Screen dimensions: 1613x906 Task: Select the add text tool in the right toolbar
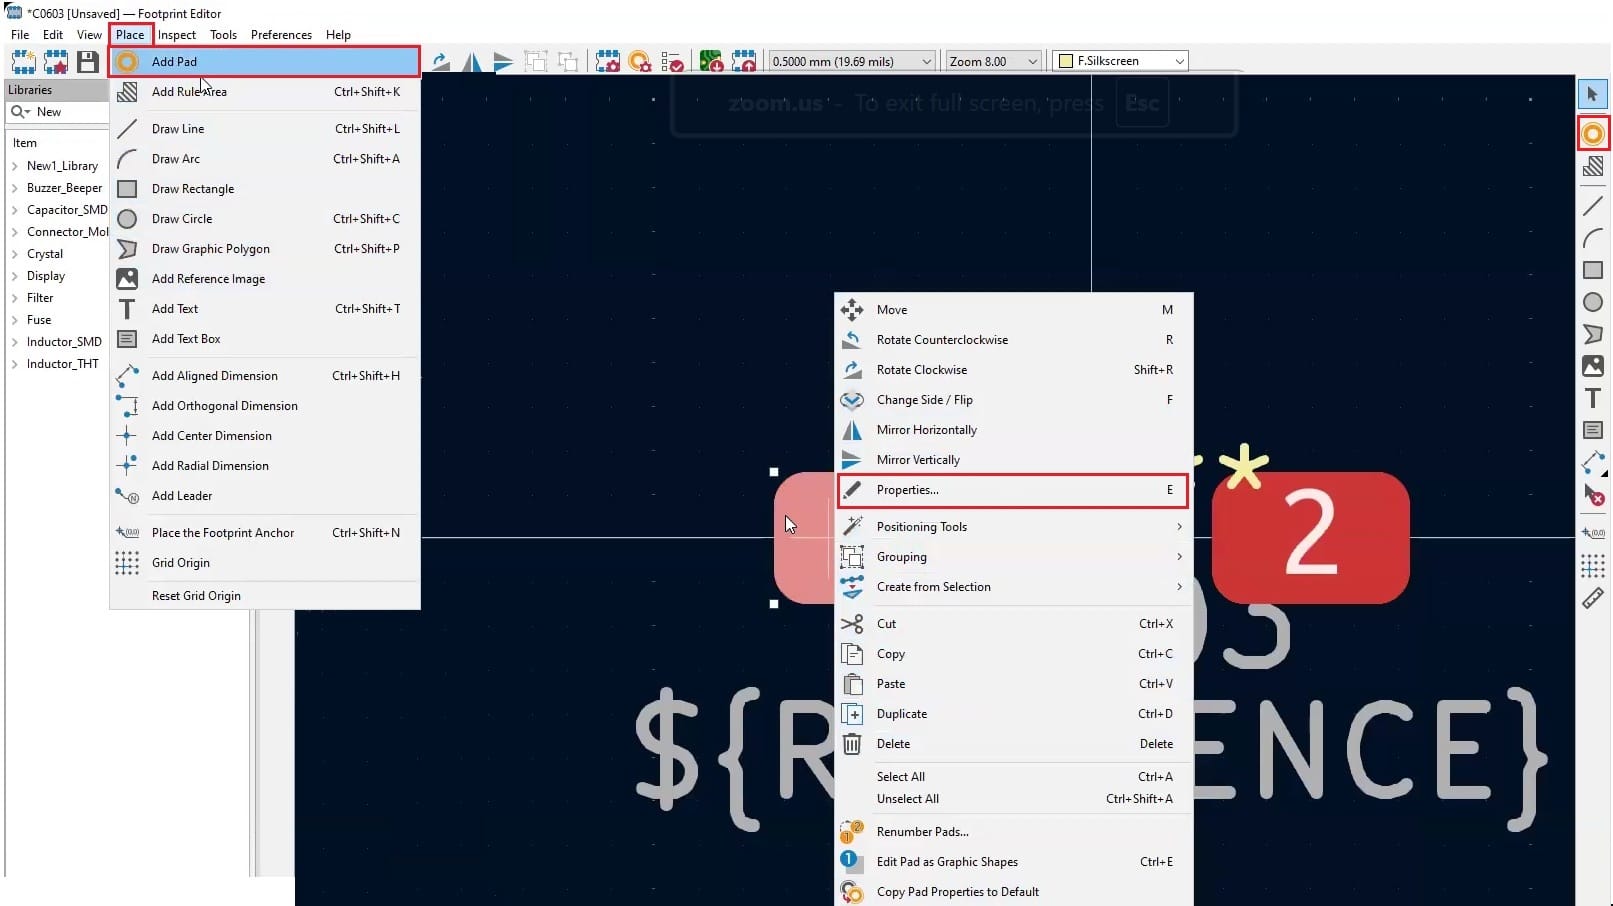(x=1593, y=398)
